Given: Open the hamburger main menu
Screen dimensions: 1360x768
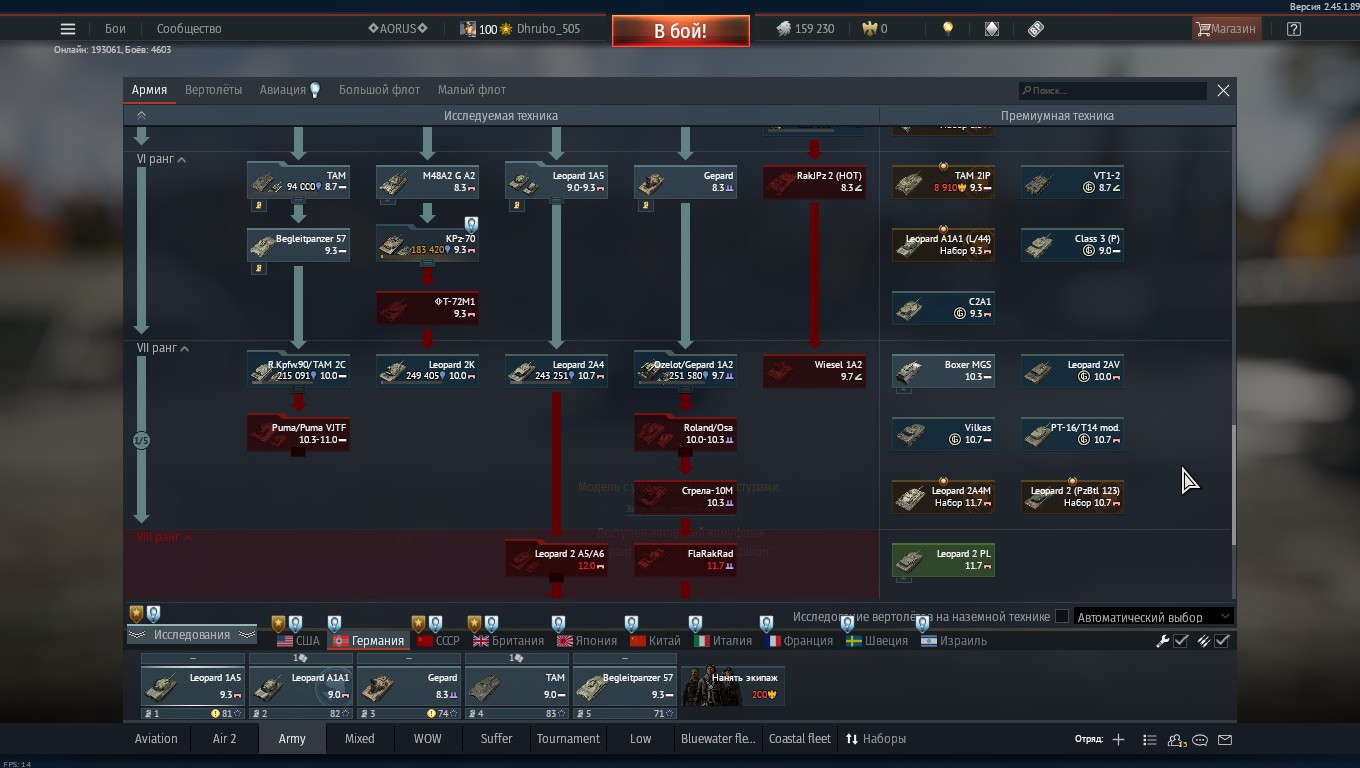Looking at the screenshot, I should pos(68,29).
